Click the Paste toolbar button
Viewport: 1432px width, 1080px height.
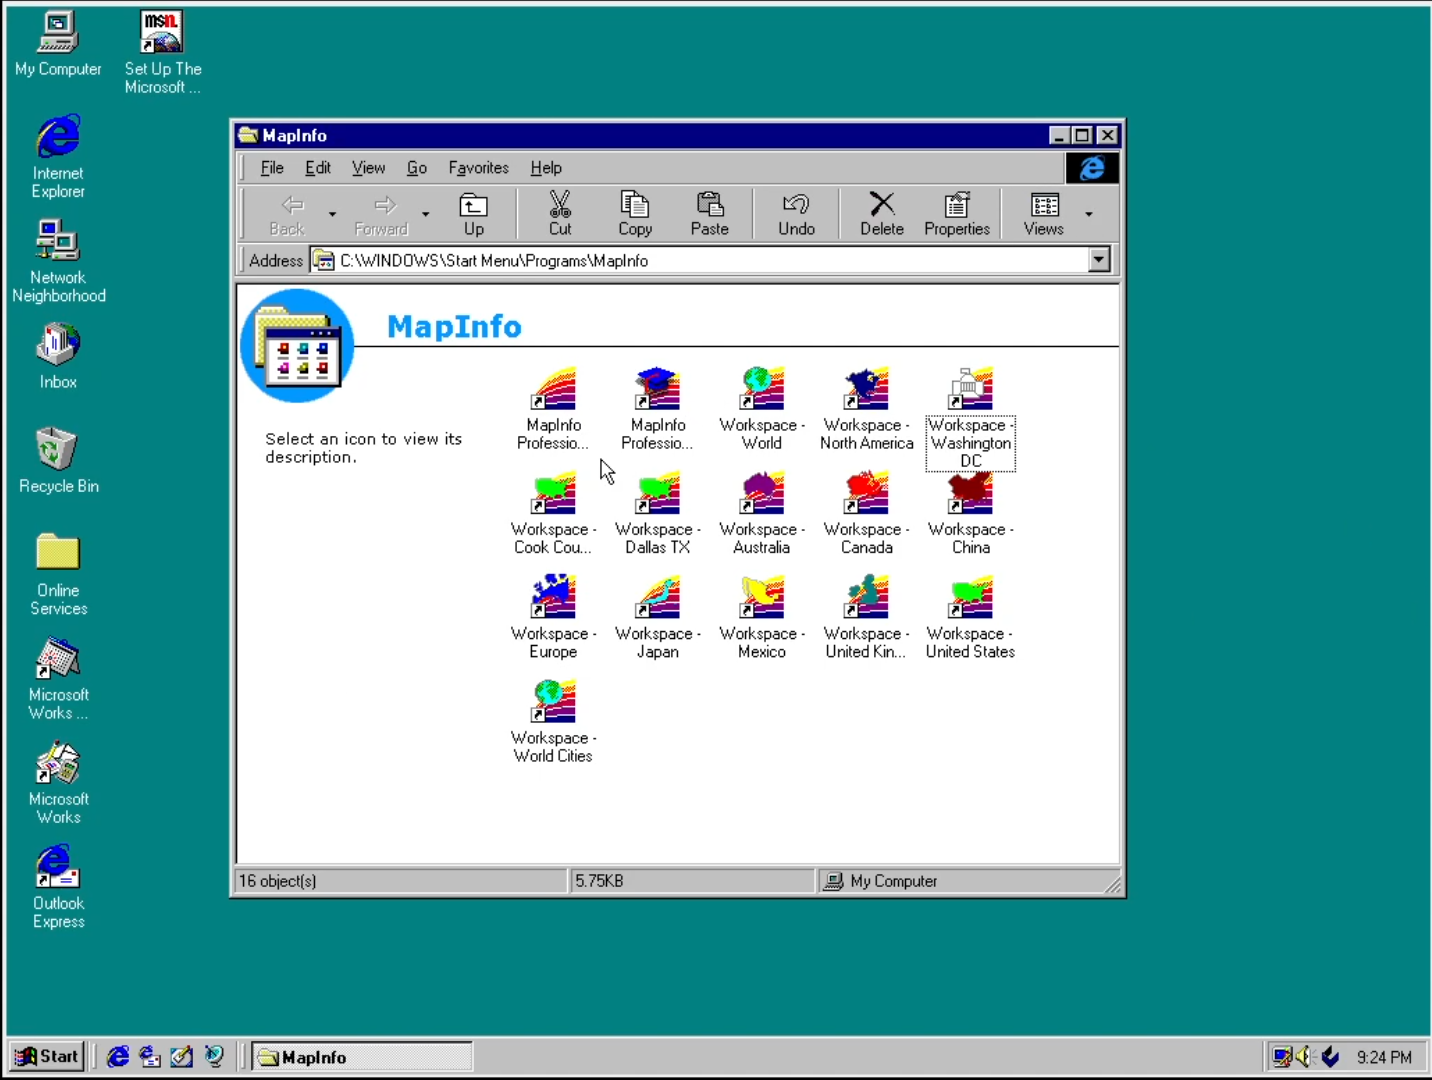pos(710,214)
